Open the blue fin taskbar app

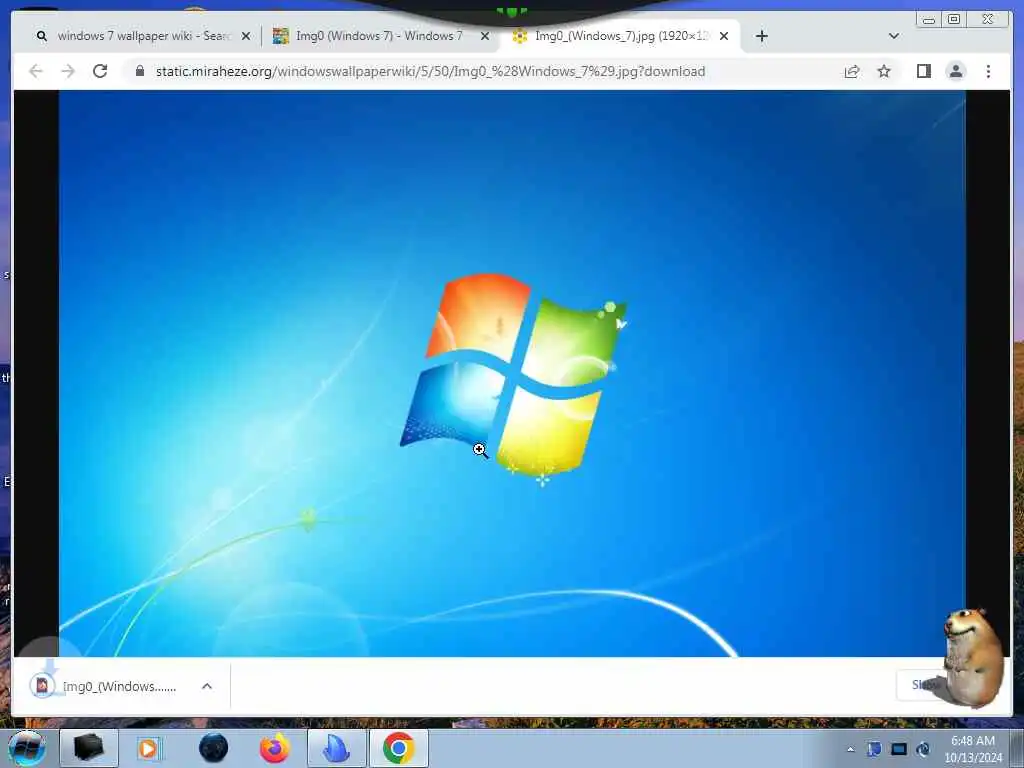(337, 748)
